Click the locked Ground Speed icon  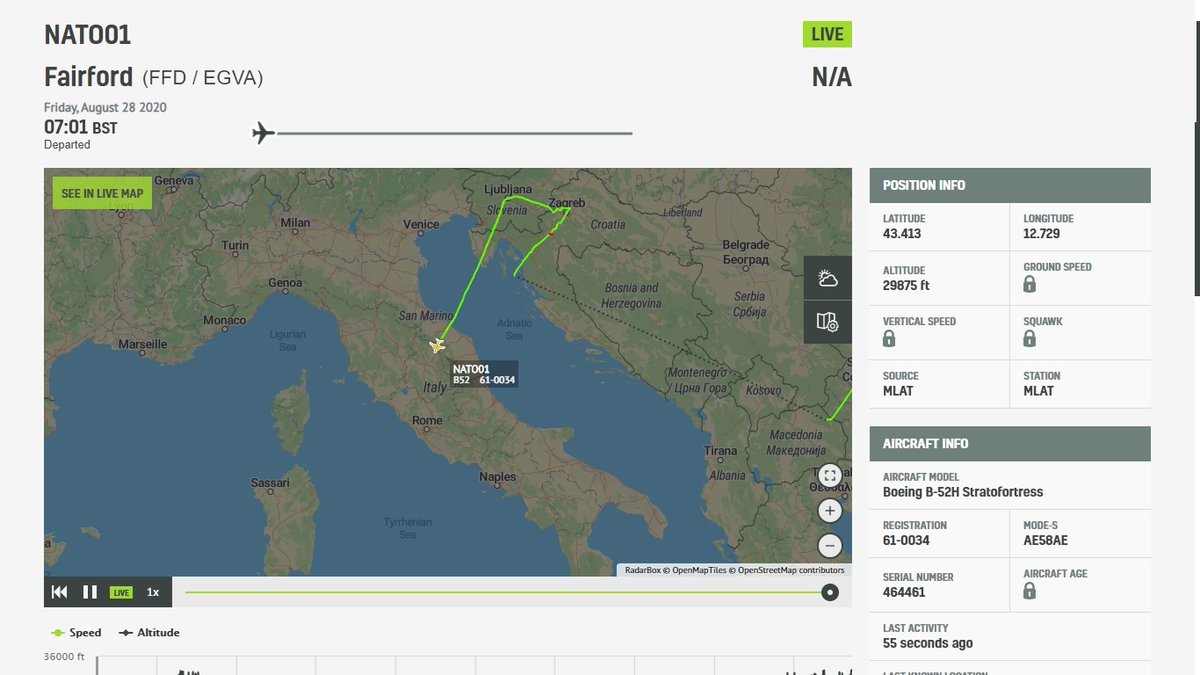pos(1030,285)
